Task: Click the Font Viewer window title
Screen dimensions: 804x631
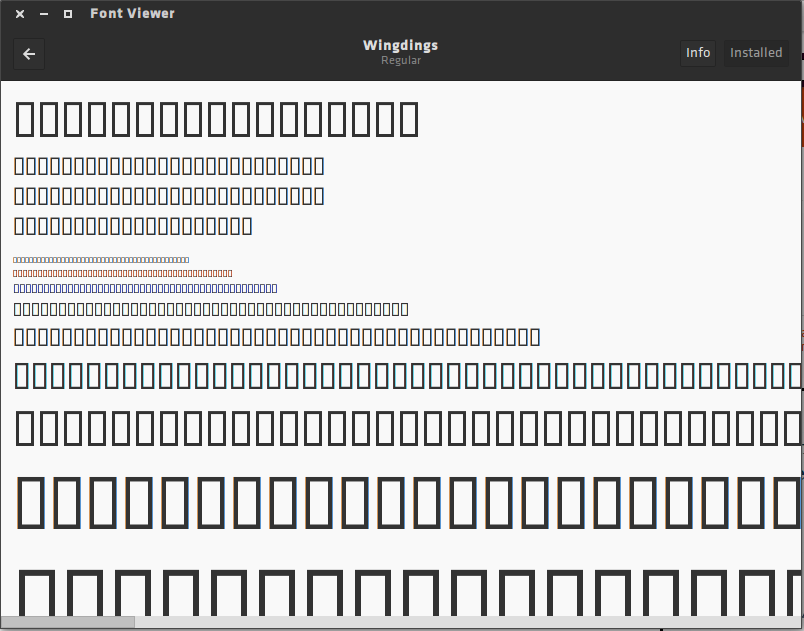Action: (x=132, y=13)
